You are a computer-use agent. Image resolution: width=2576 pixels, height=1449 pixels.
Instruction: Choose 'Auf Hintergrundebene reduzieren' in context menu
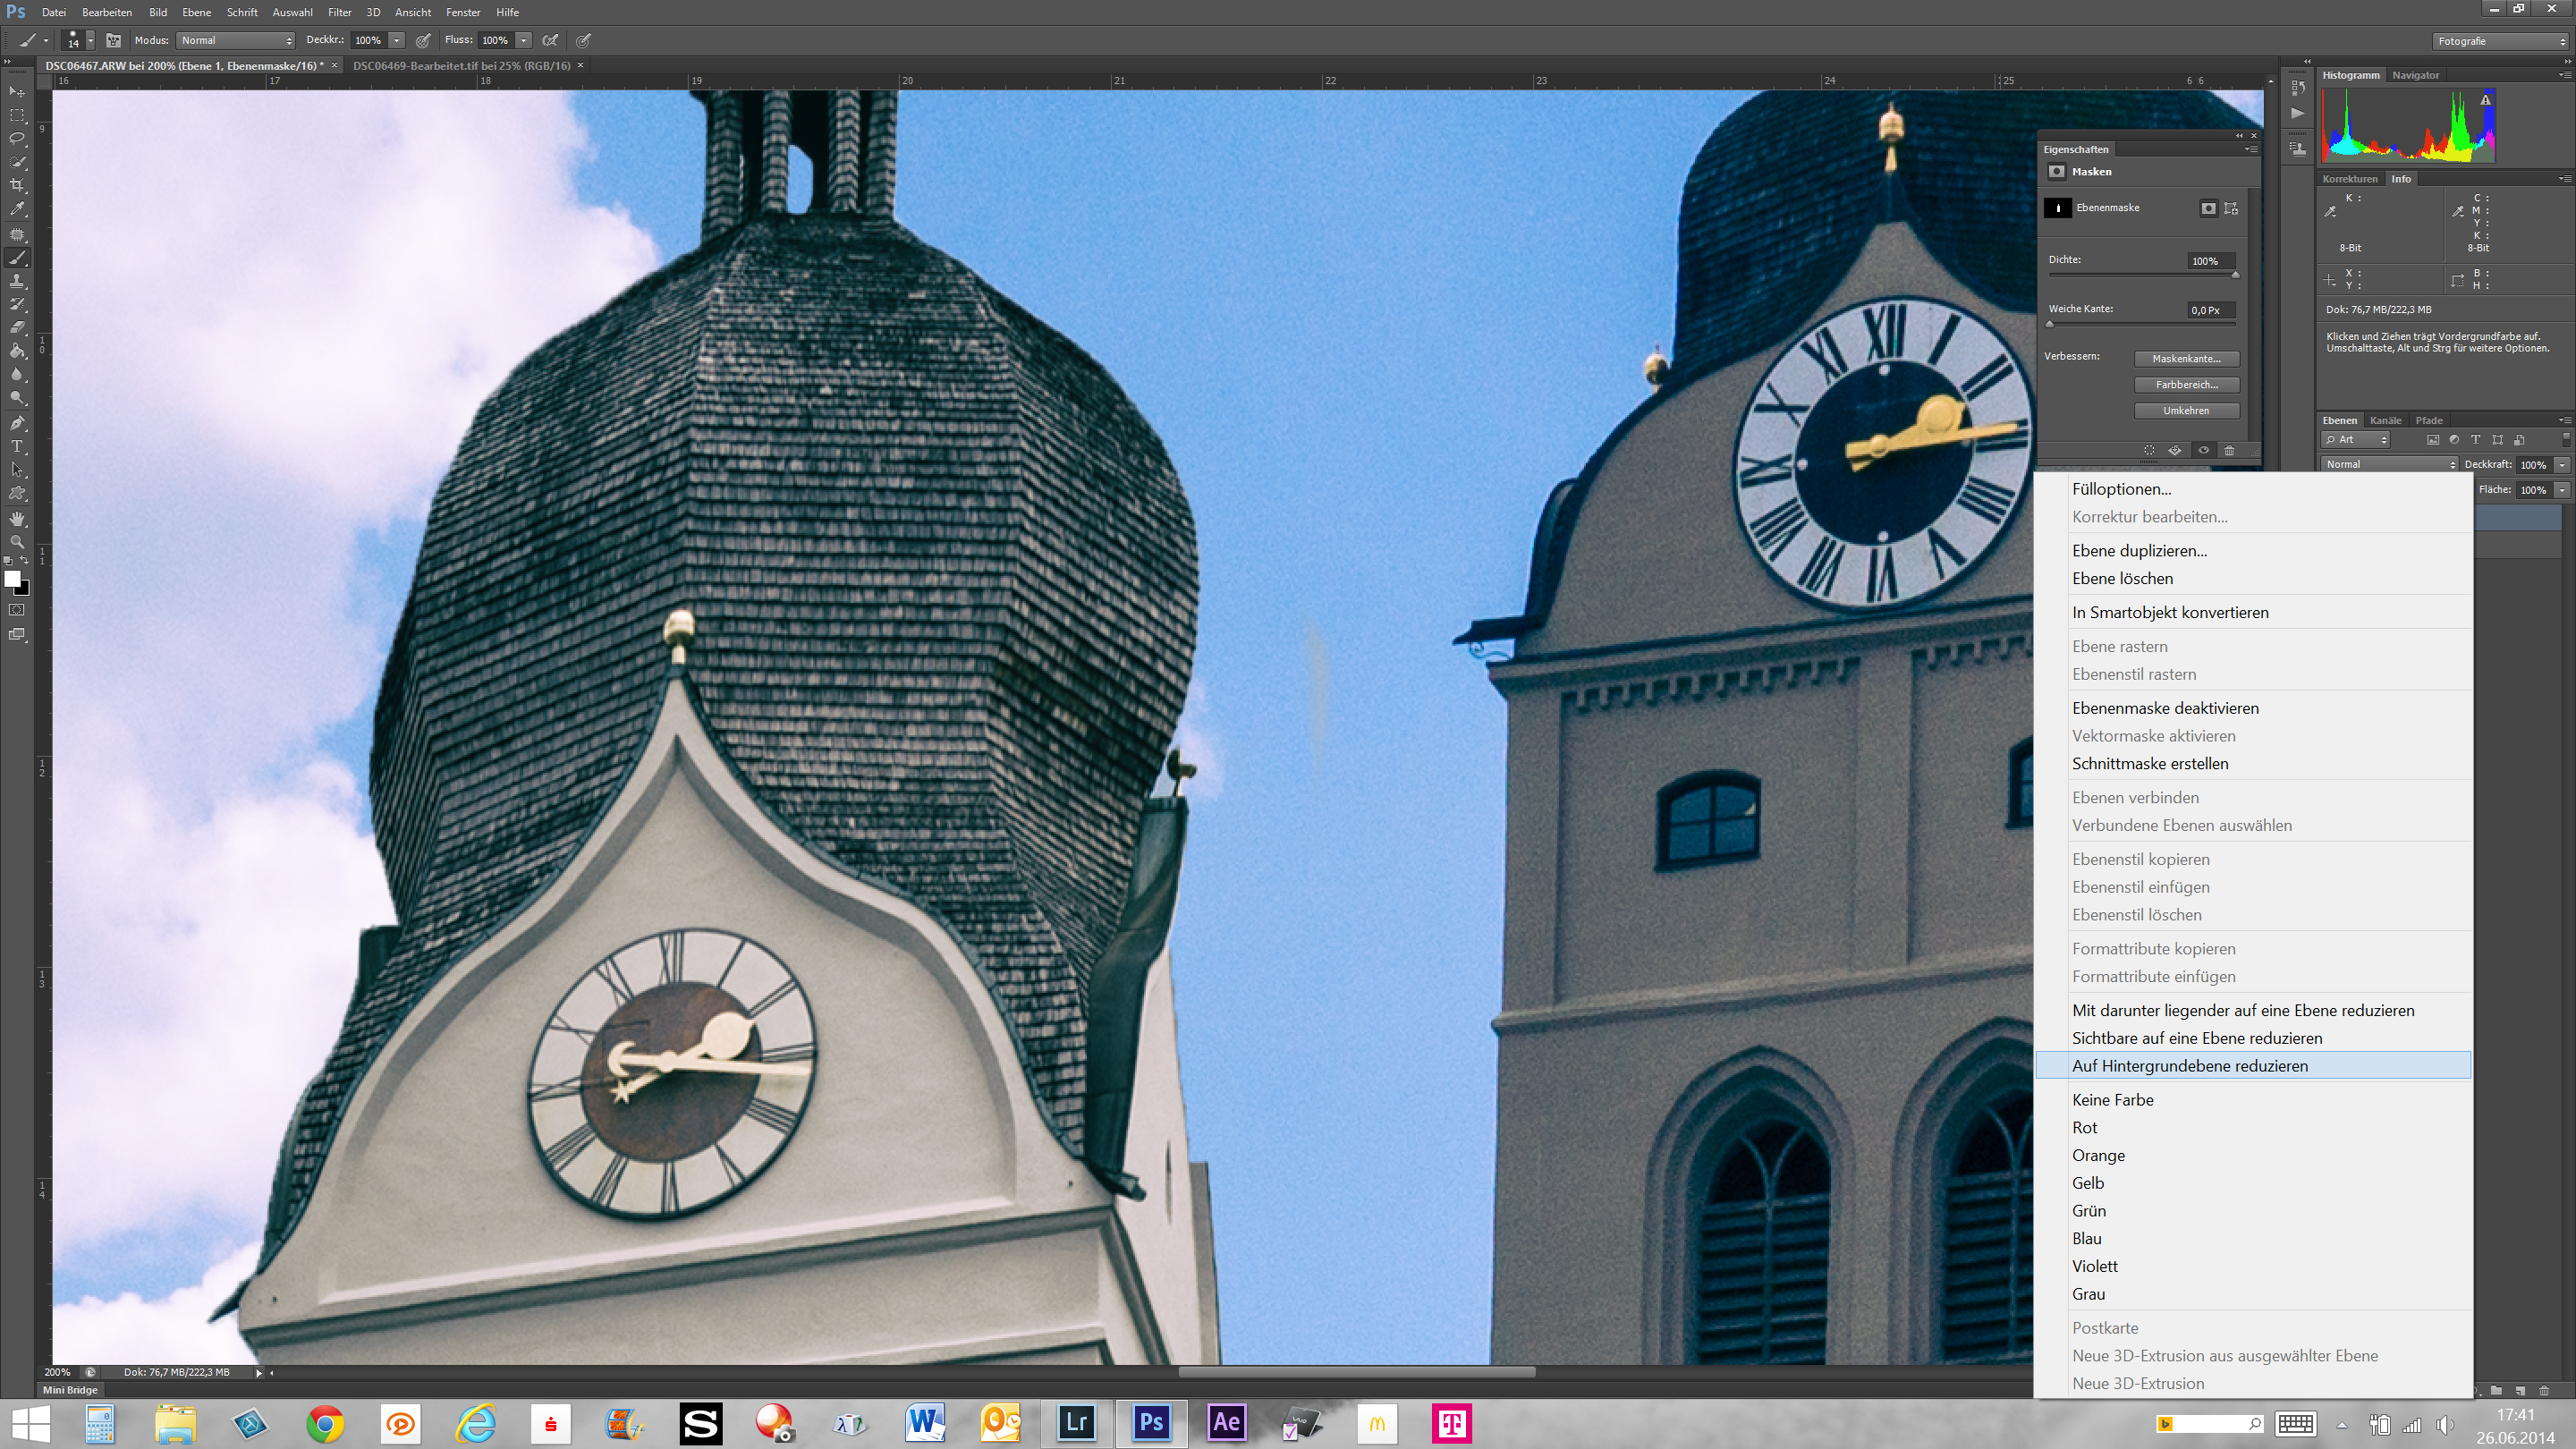[2253, 1066]
